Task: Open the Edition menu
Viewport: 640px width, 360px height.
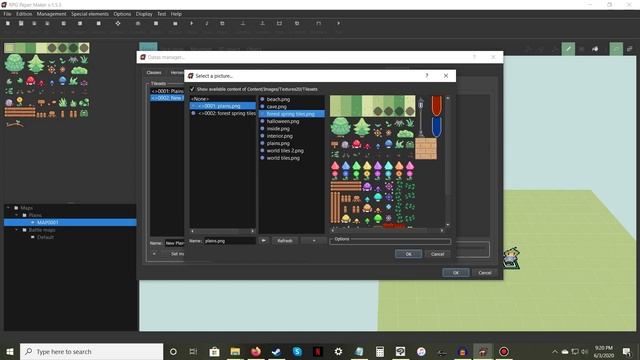Action: (24, 14)
